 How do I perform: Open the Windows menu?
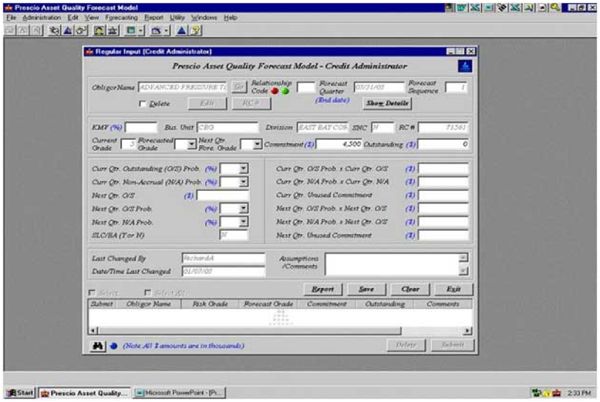[x=204, y=18]
